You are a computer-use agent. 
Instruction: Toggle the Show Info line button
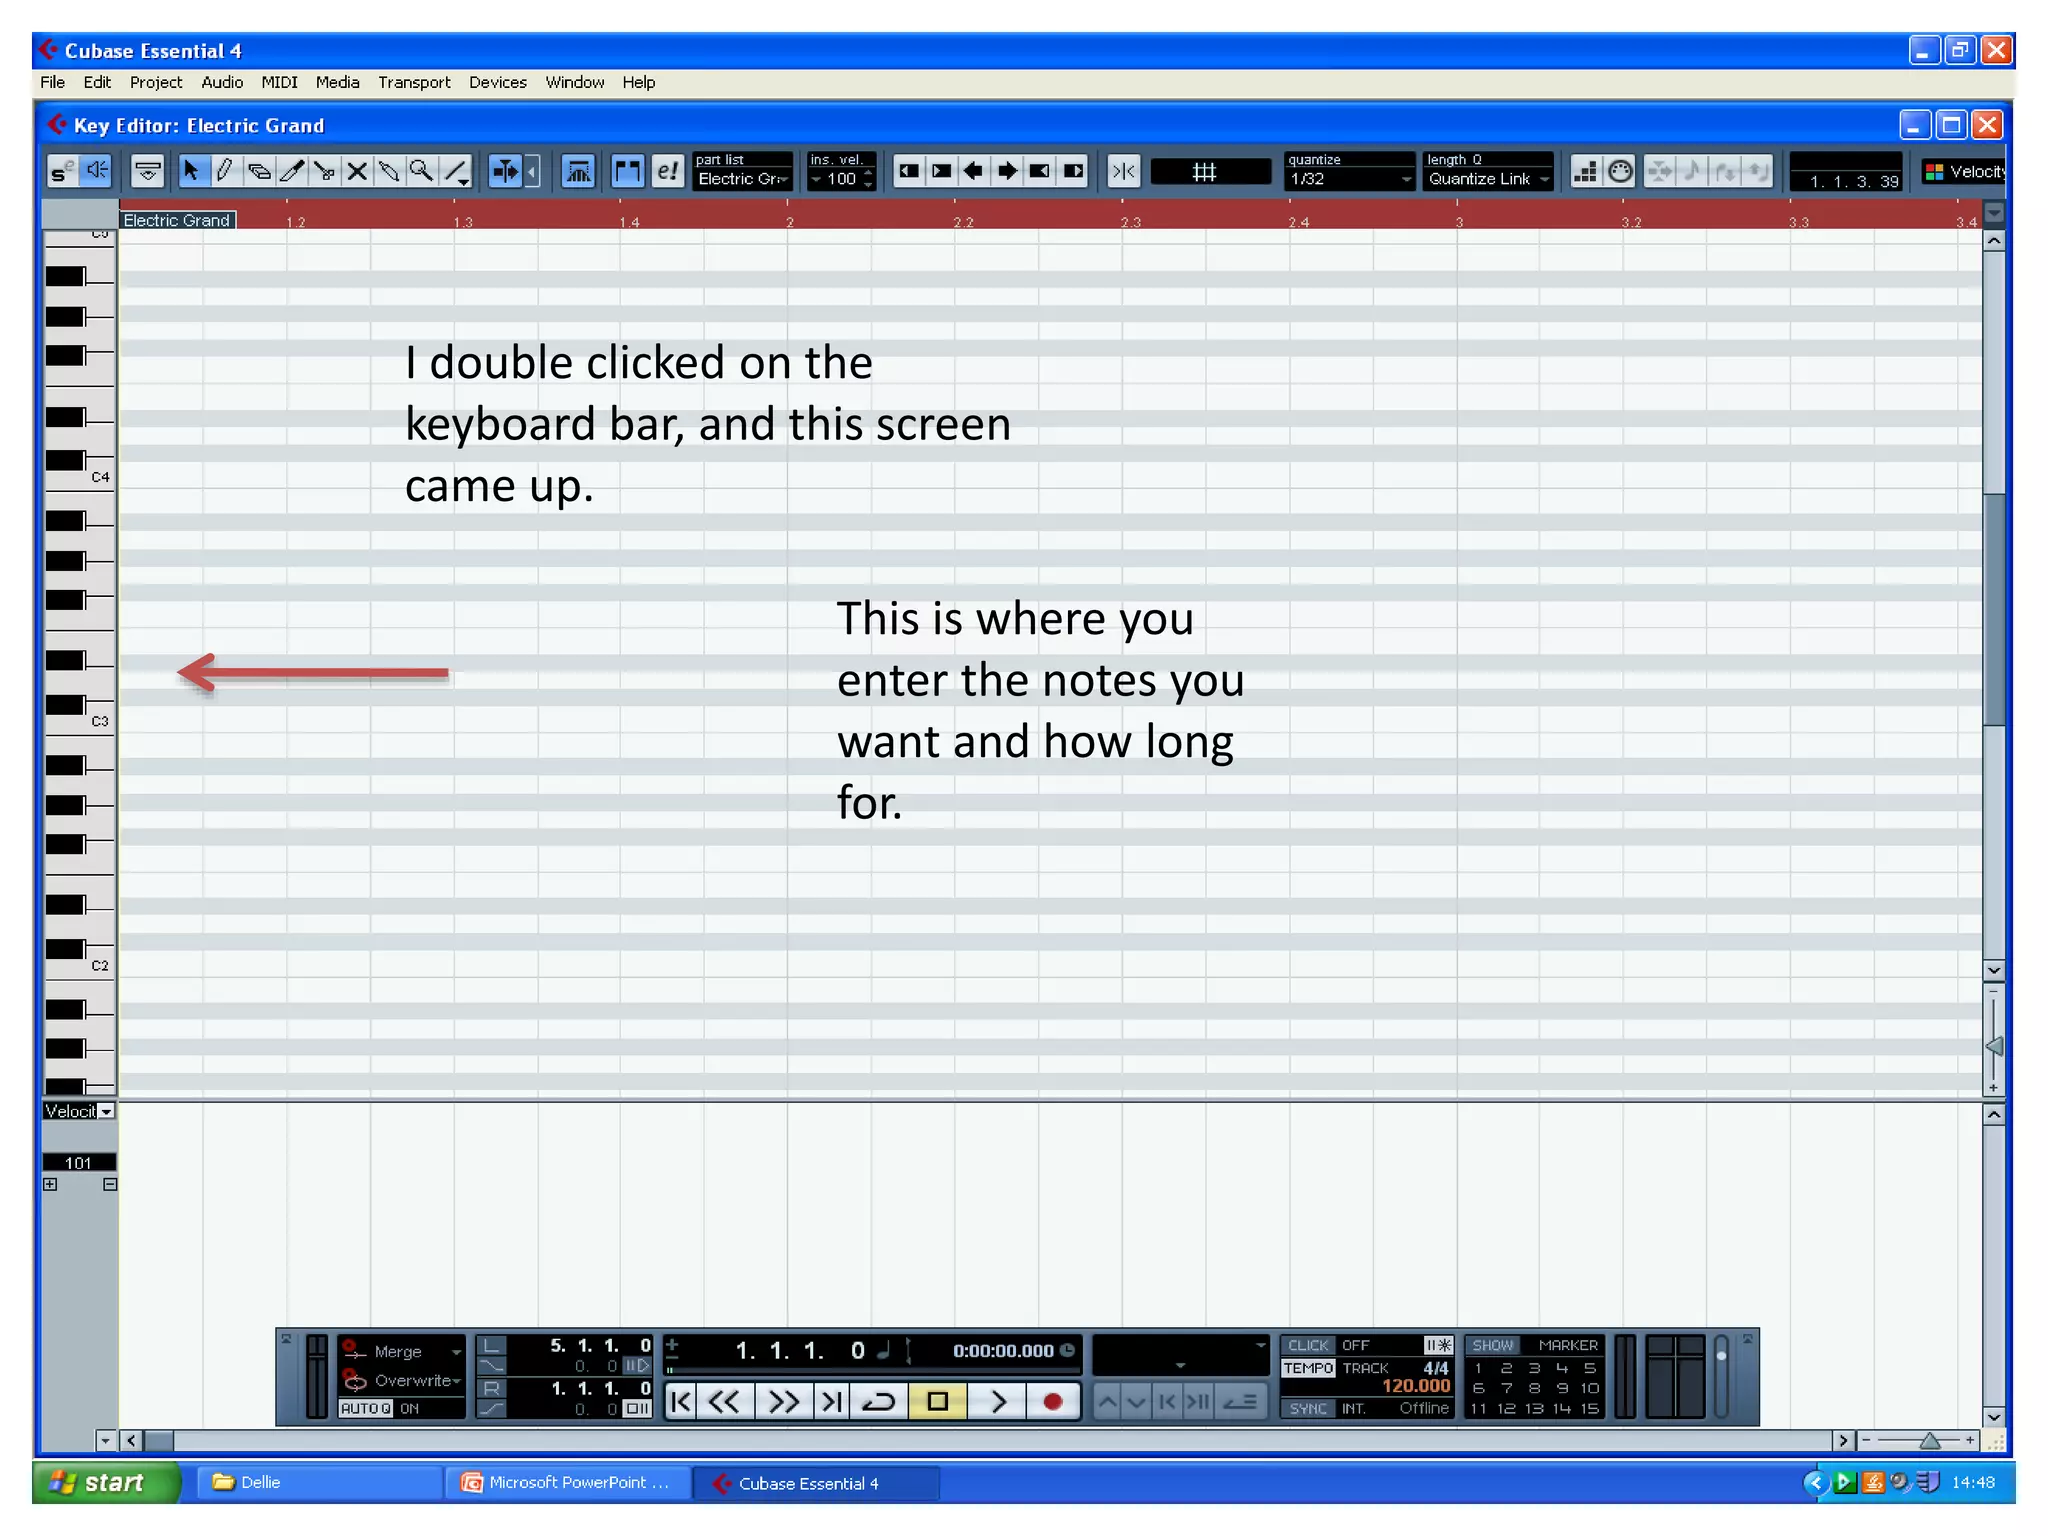point(148,171)
